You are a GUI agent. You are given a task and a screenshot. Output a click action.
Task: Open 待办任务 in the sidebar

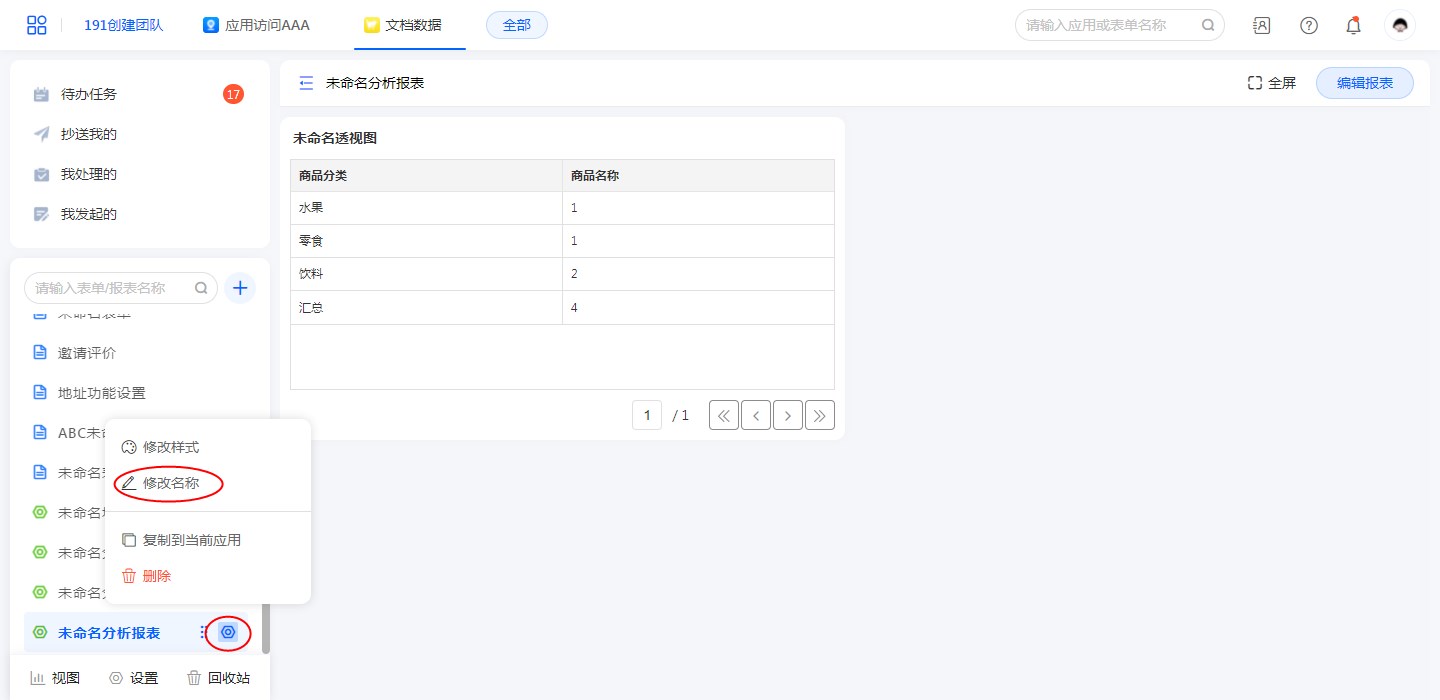pyautogui.click(x=88, y=94)
